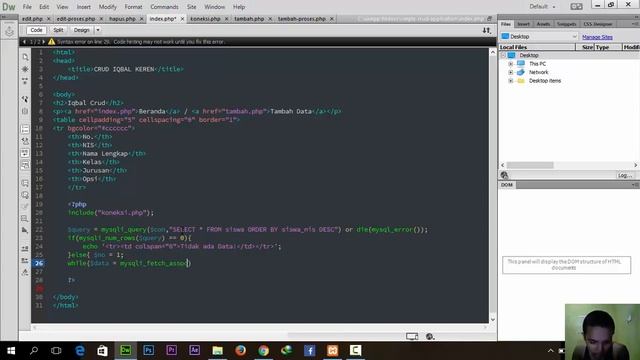Click red error marker in line gutter
640x360 pixels.
coord(39,289)
